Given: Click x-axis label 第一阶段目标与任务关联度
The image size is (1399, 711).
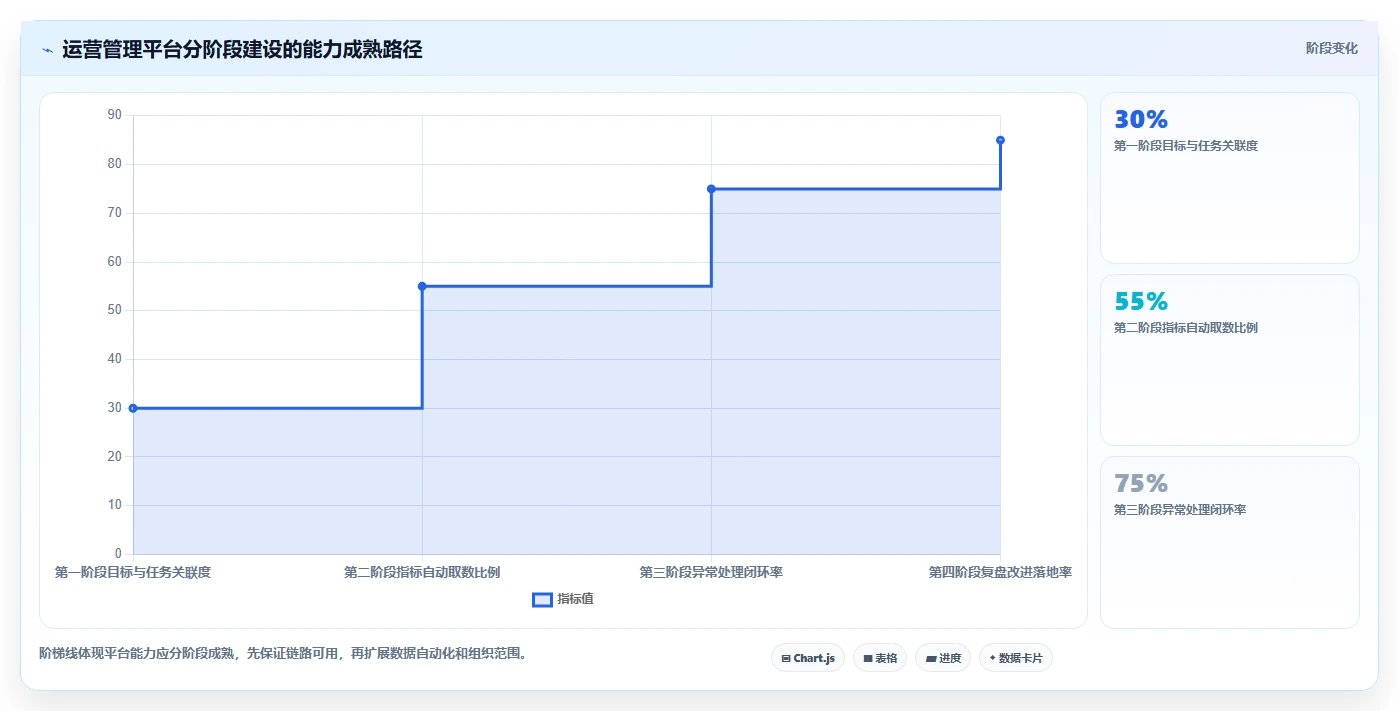Looking at the screenshot, I should click(x=133, y=573).
